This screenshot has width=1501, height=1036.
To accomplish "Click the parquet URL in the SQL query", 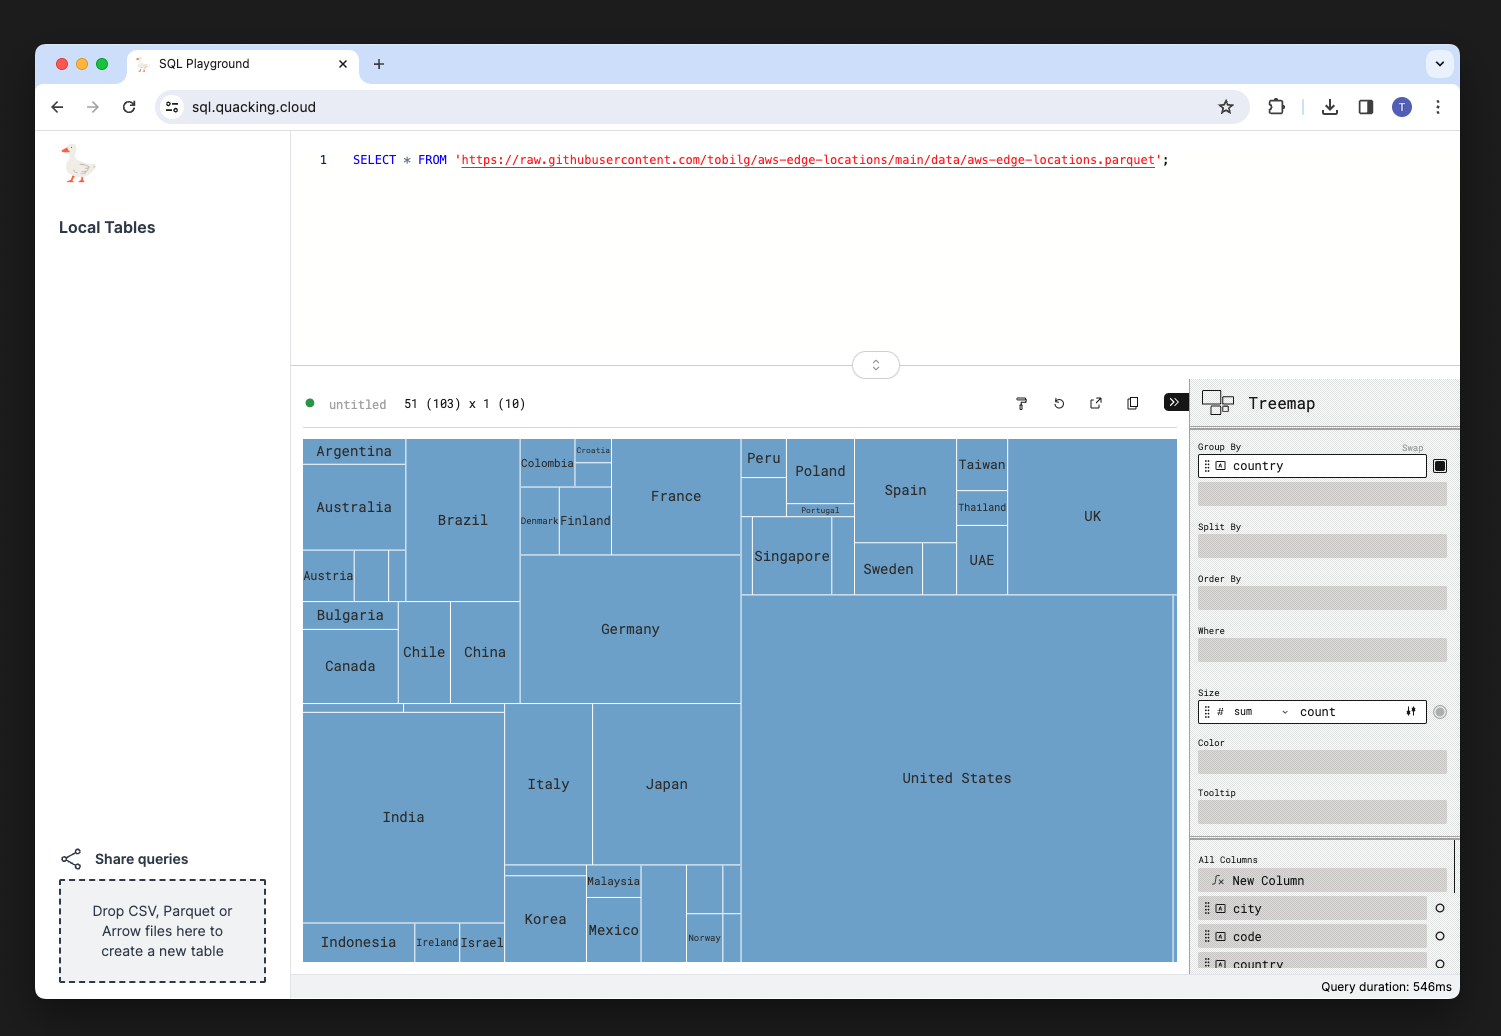I will 808,160.
